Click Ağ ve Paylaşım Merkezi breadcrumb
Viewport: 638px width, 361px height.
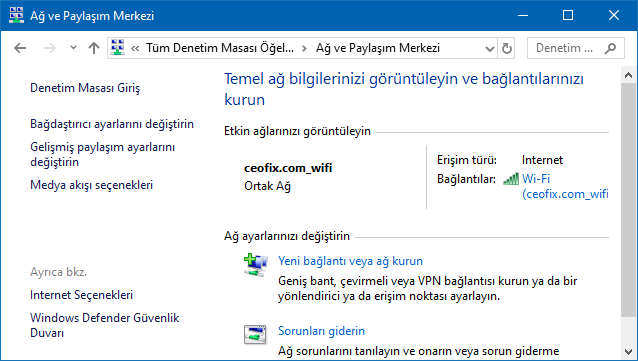point(378,48)
